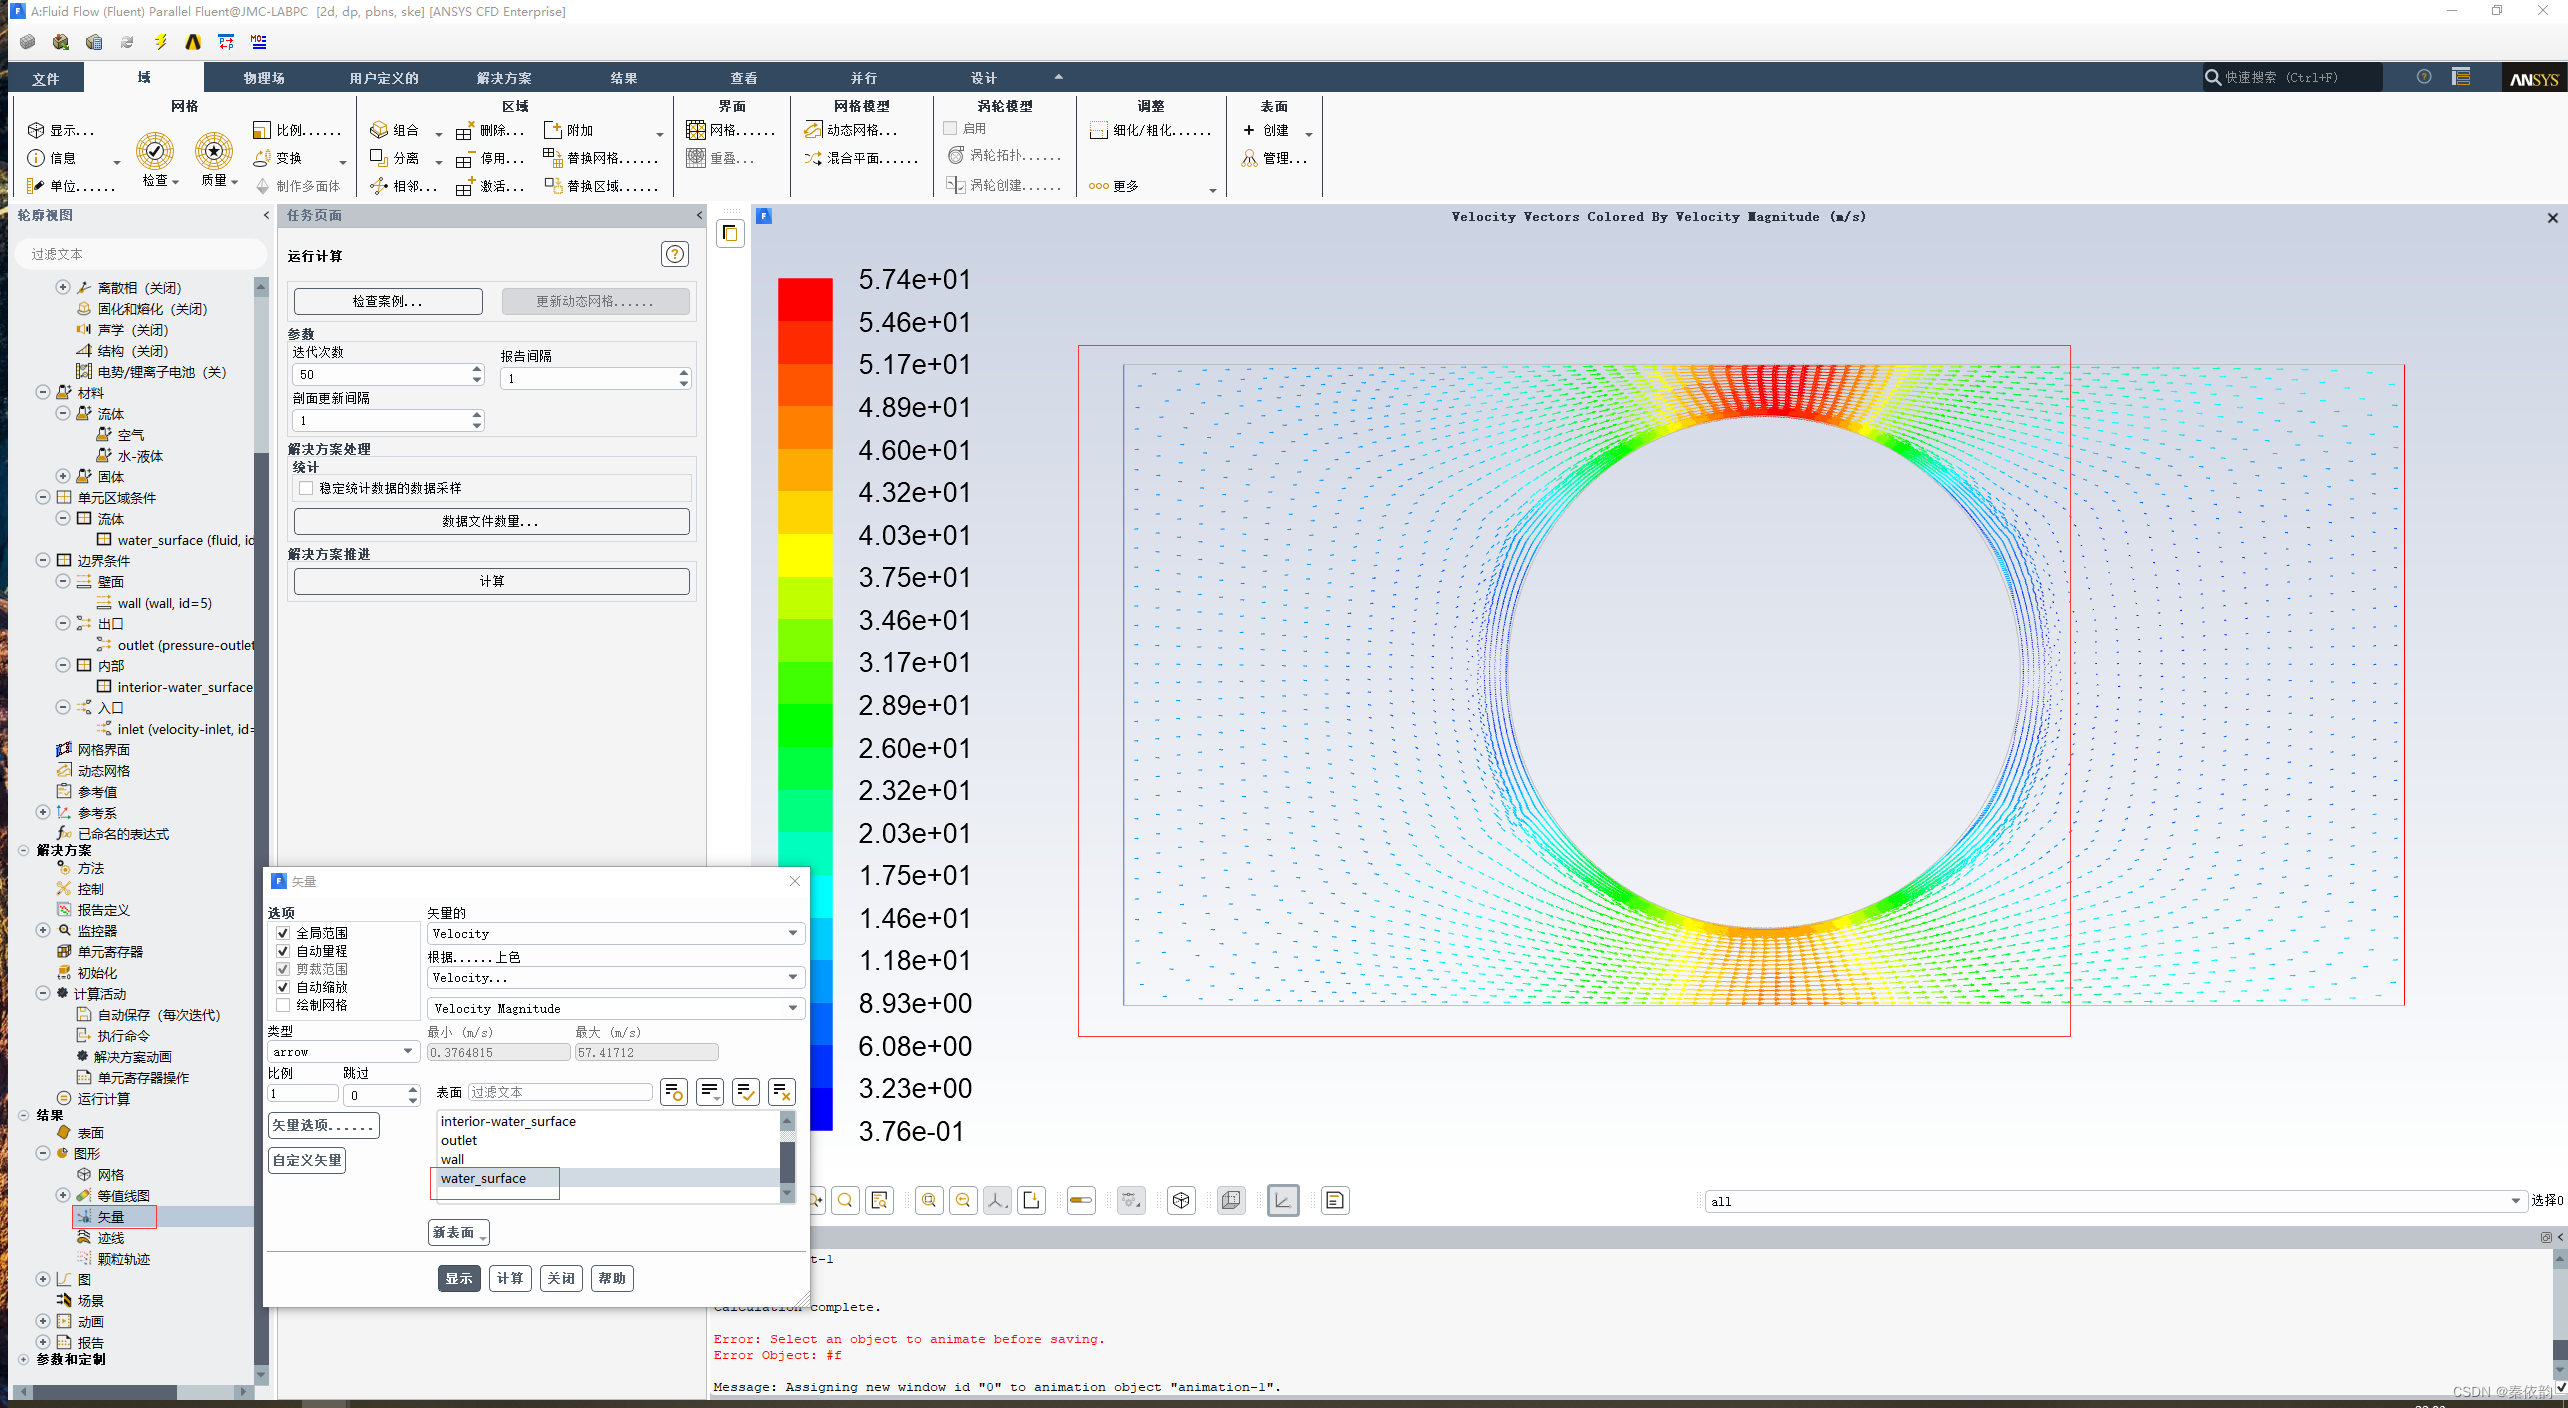
Task: Toggle the 全局范围 checkbox
Action: point(283,933)
